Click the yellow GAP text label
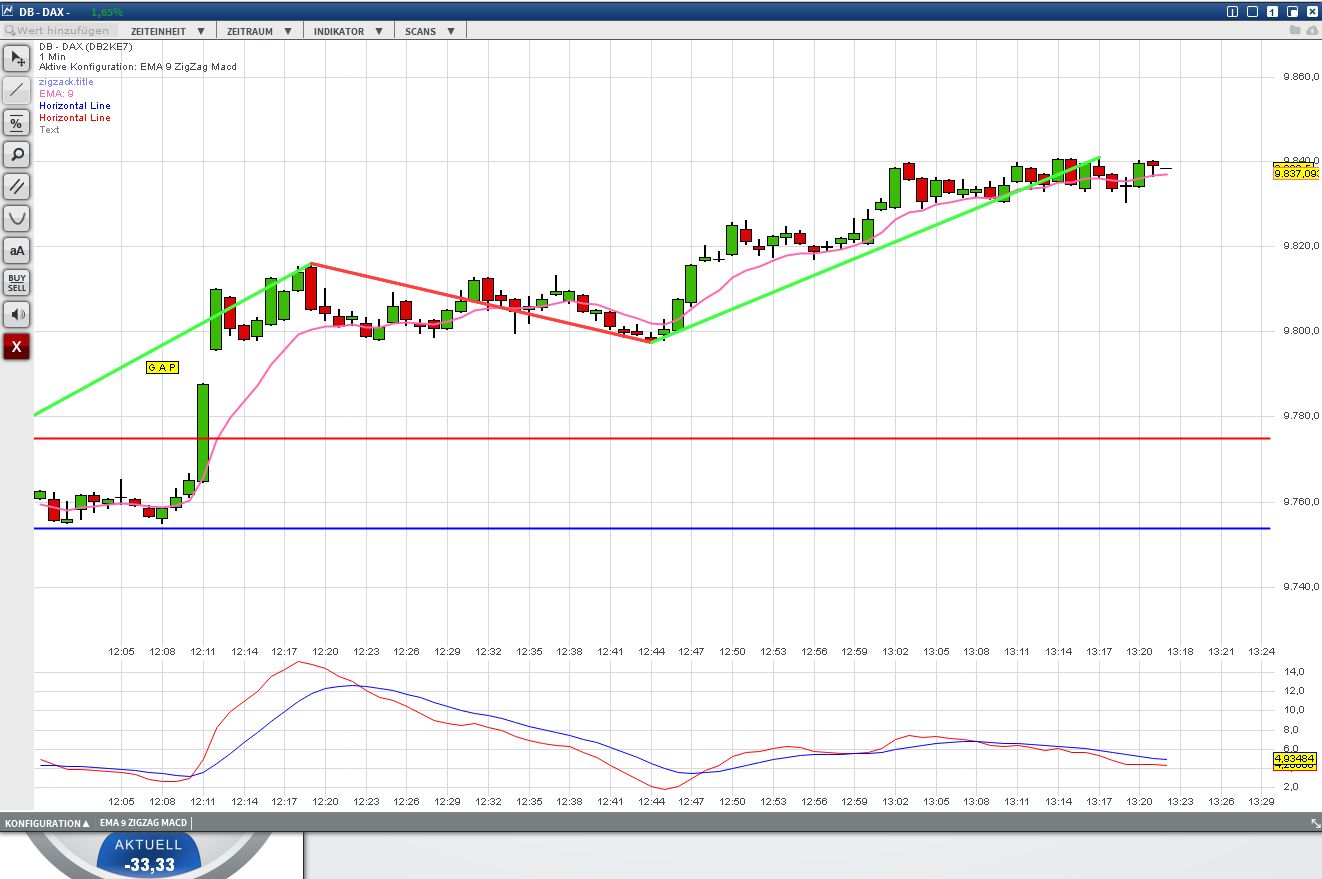 (x=162, y=368)
